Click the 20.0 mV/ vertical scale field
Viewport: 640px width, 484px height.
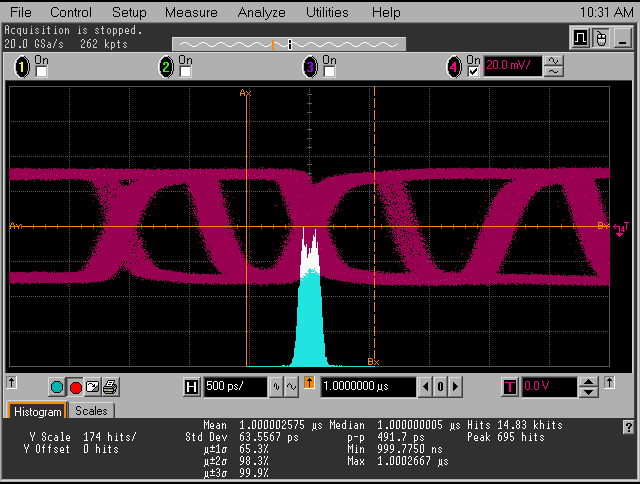coord(512,66)
